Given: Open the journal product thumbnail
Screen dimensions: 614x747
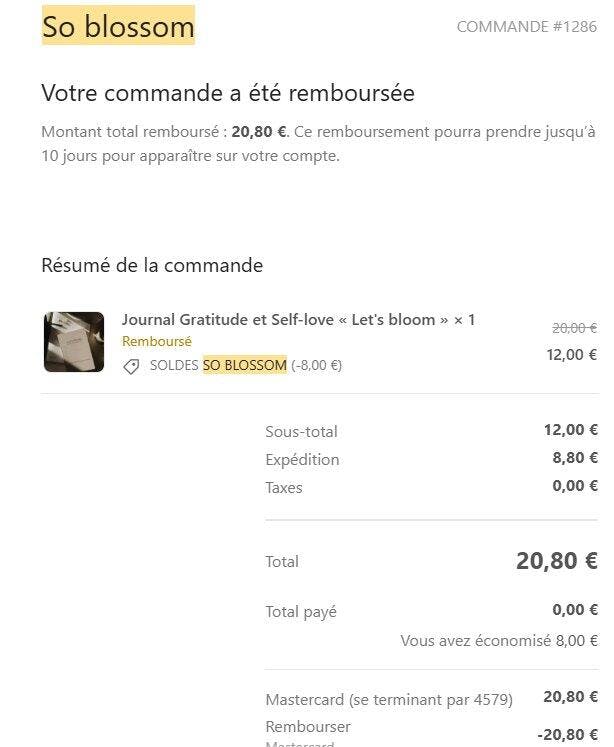Looking at the screenshot, I should coord(74,342).
